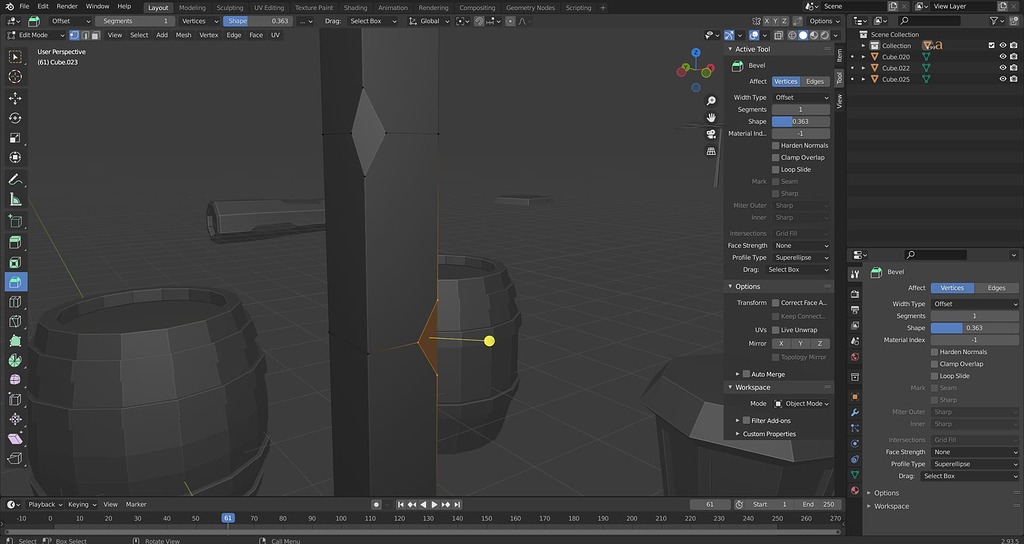Activate the Rotate tool
1024x544 pixels.
click(15, 118)
